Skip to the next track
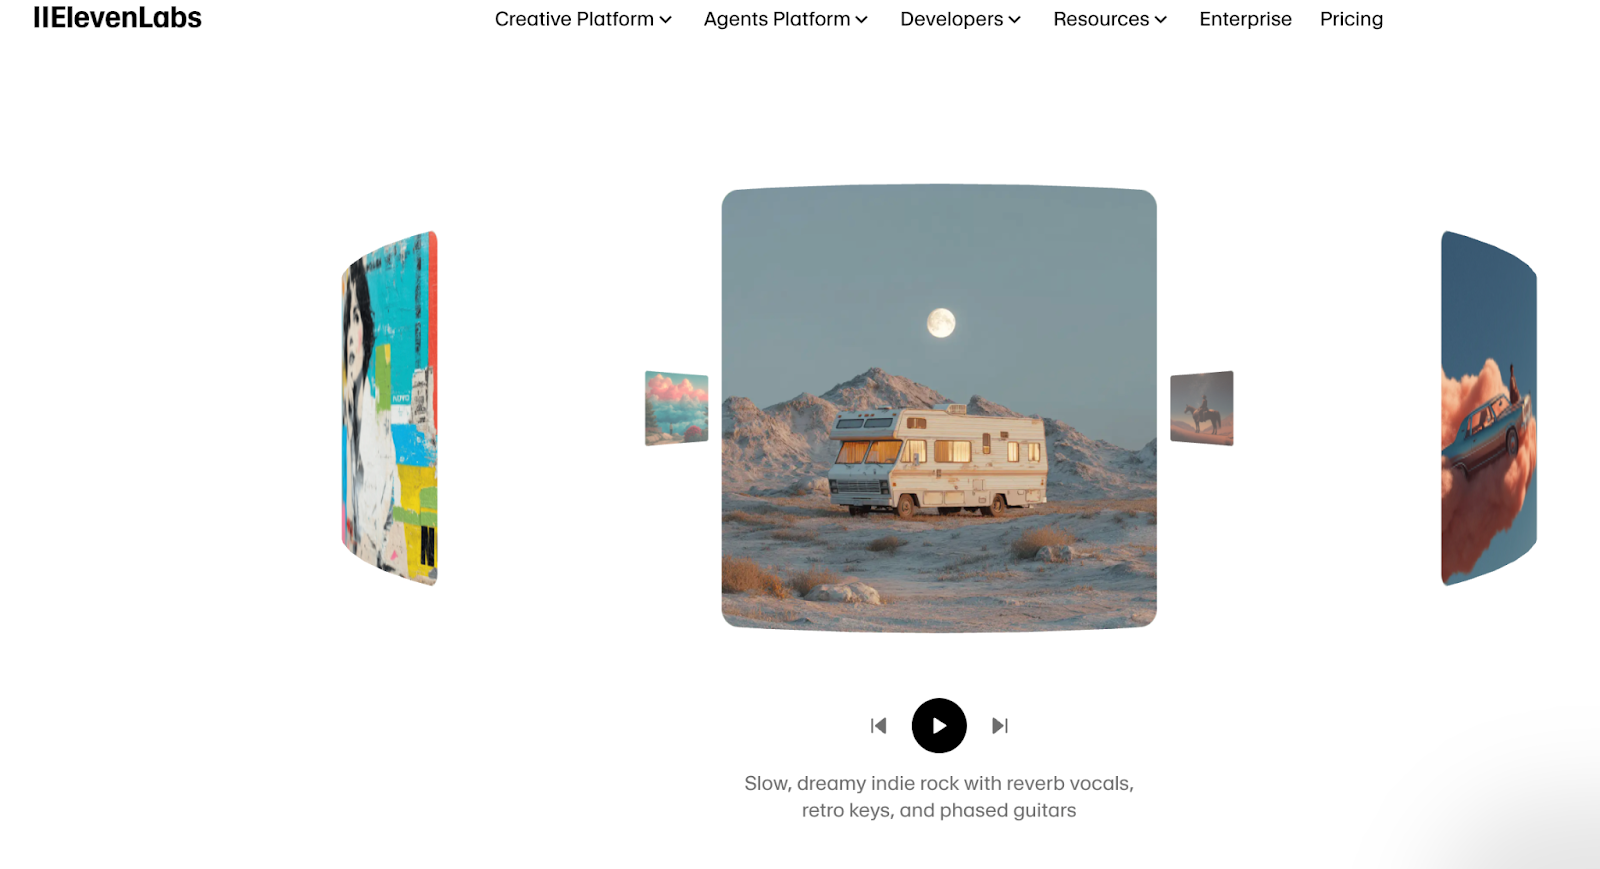The height and width of the screenshot is (869, 1600). pyautogui.click(x=1000, y=726)
